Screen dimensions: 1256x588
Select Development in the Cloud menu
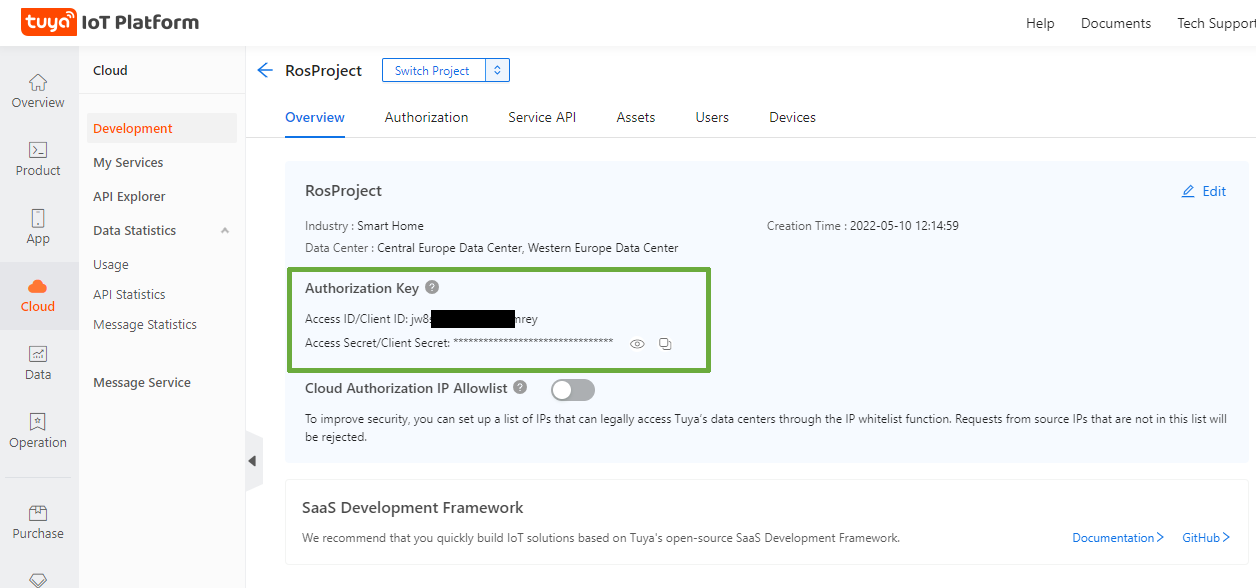pyautogui.click(x=162, y=128)
